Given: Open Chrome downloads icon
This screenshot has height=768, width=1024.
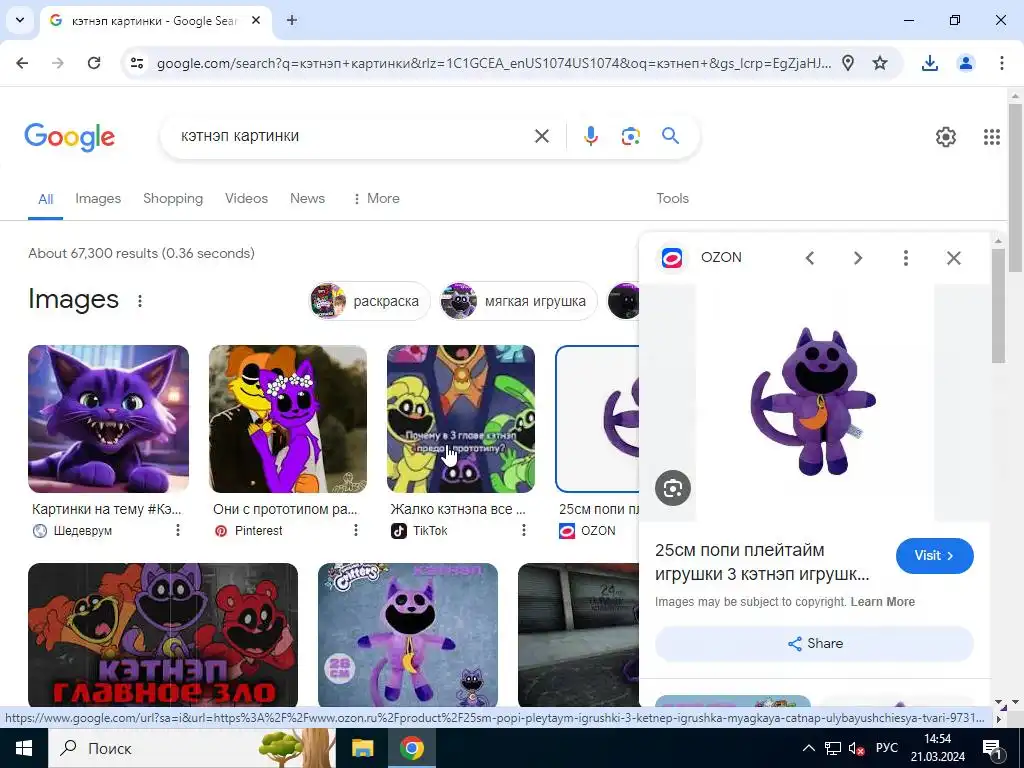Looking at the screenshot, I should tap(929, 63).
